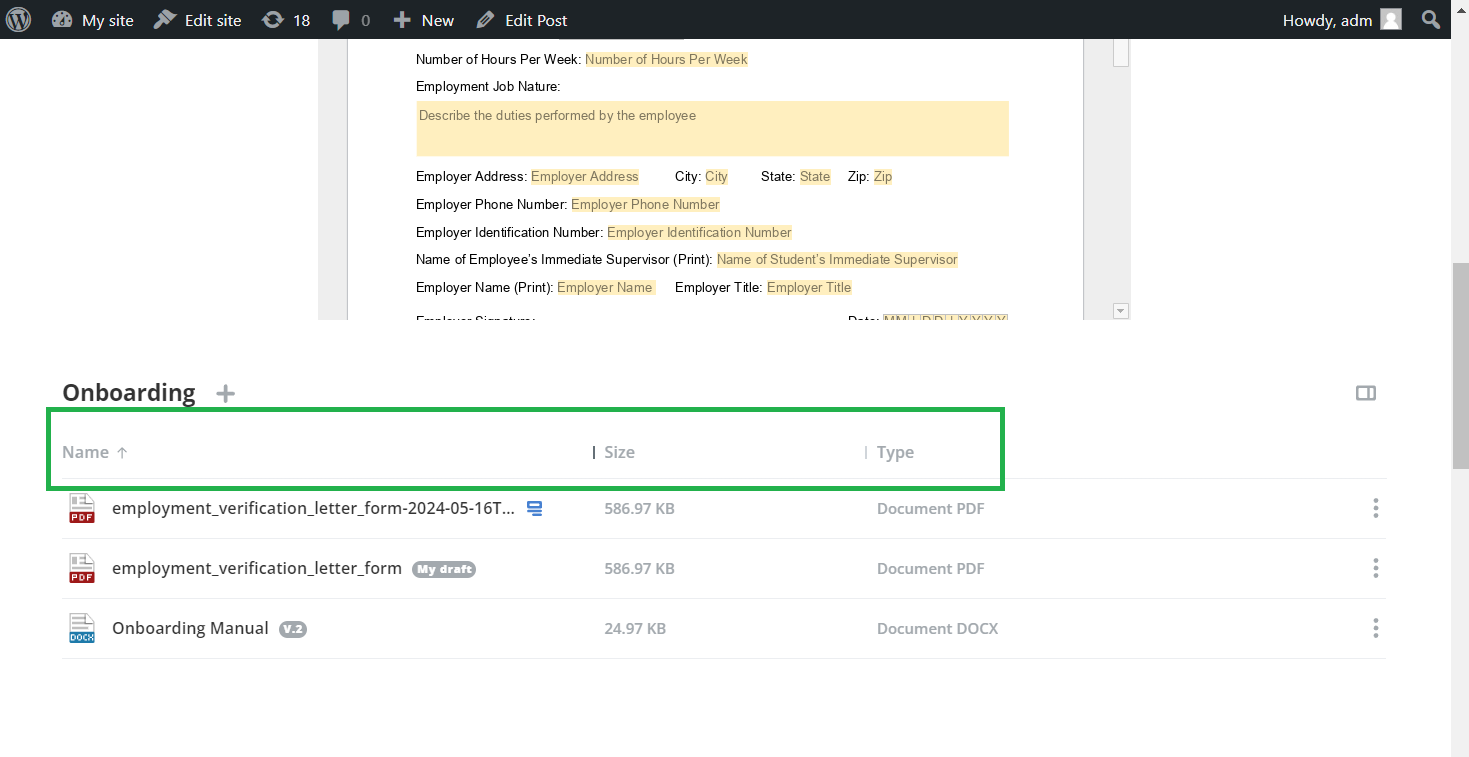Screen dimensions: 1469x757
Task: Click the form icon beside the first PDF
Action: [535, 509]
